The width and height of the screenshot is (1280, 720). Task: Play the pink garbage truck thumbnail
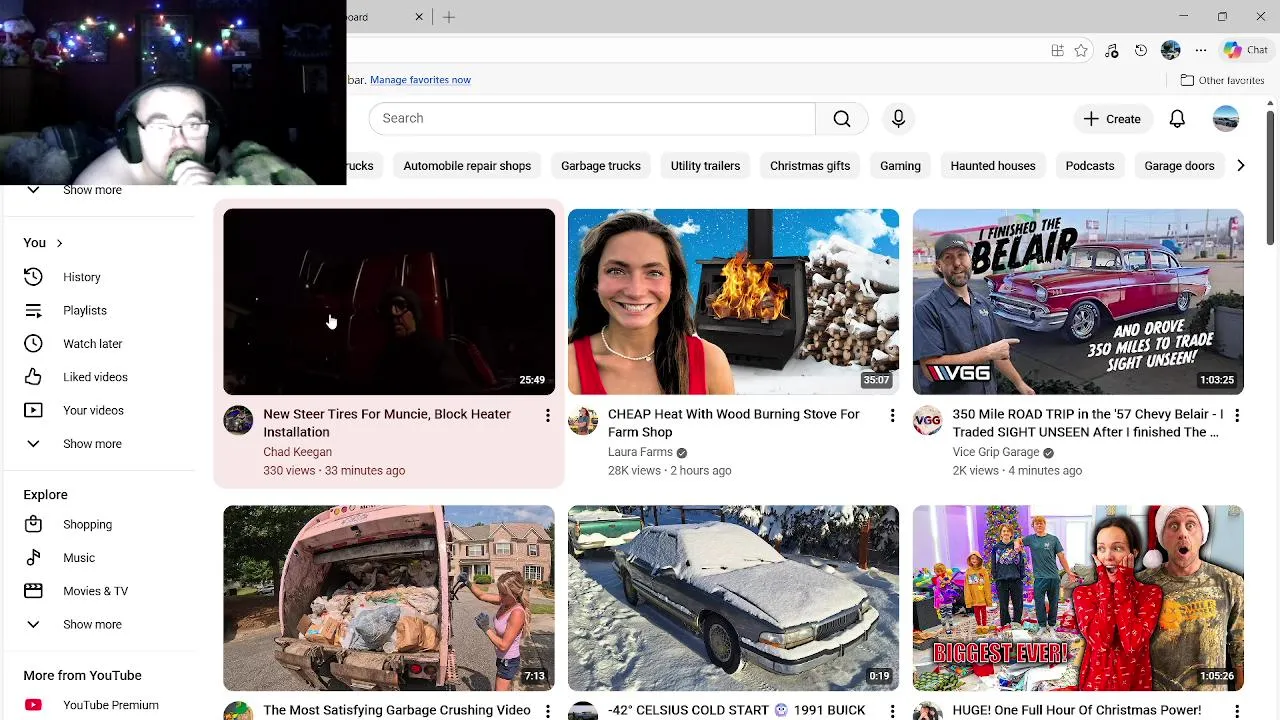(x=389, y=598)
